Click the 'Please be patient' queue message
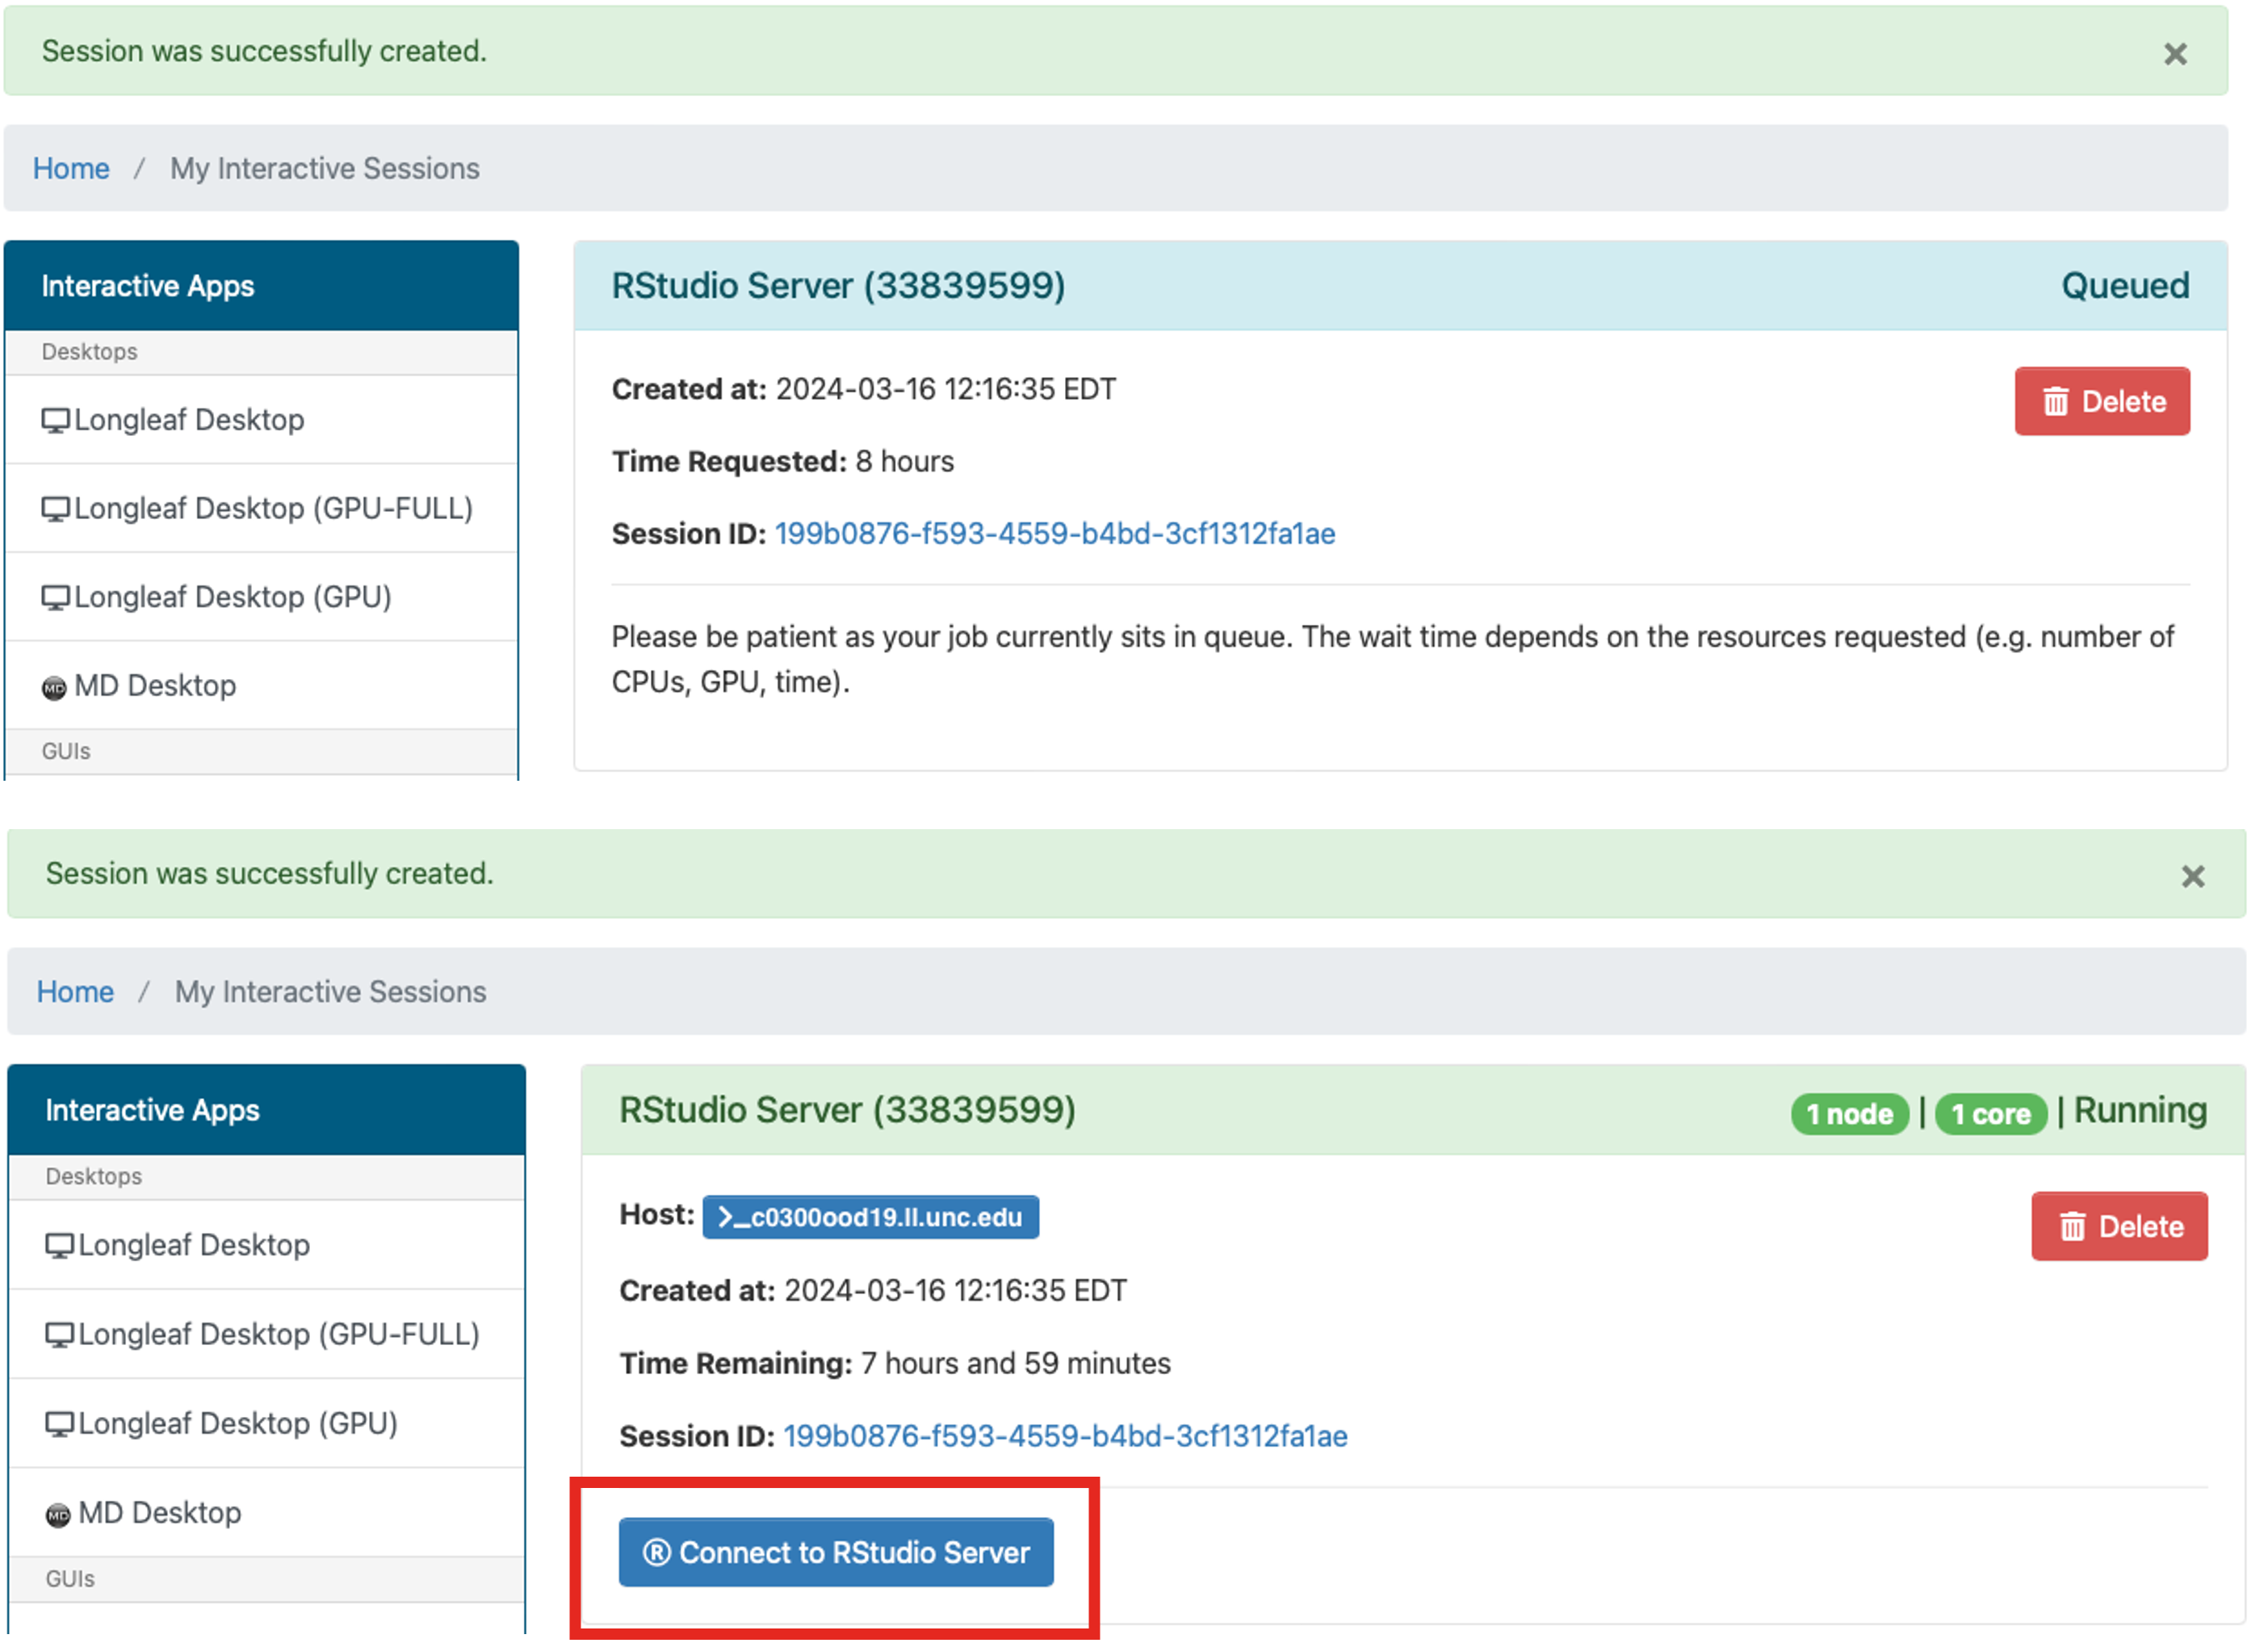 [x=1393, y=660]
